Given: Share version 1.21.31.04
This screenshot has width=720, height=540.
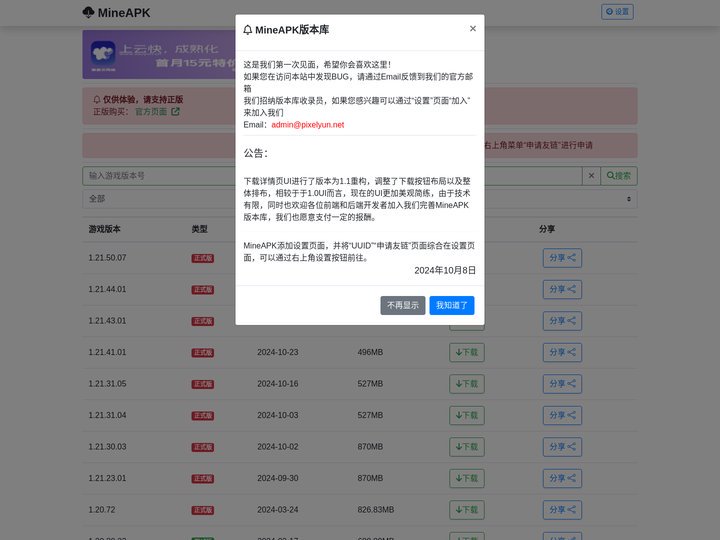Looking at the screenshot, I should click(562, 415).
